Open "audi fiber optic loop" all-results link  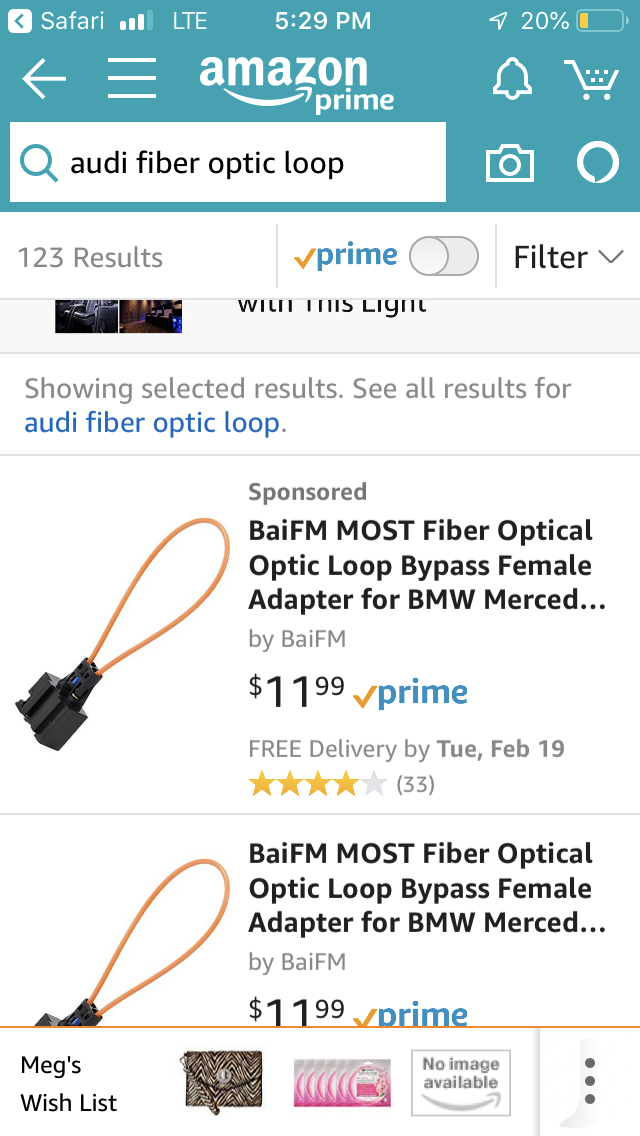[152, 423]
